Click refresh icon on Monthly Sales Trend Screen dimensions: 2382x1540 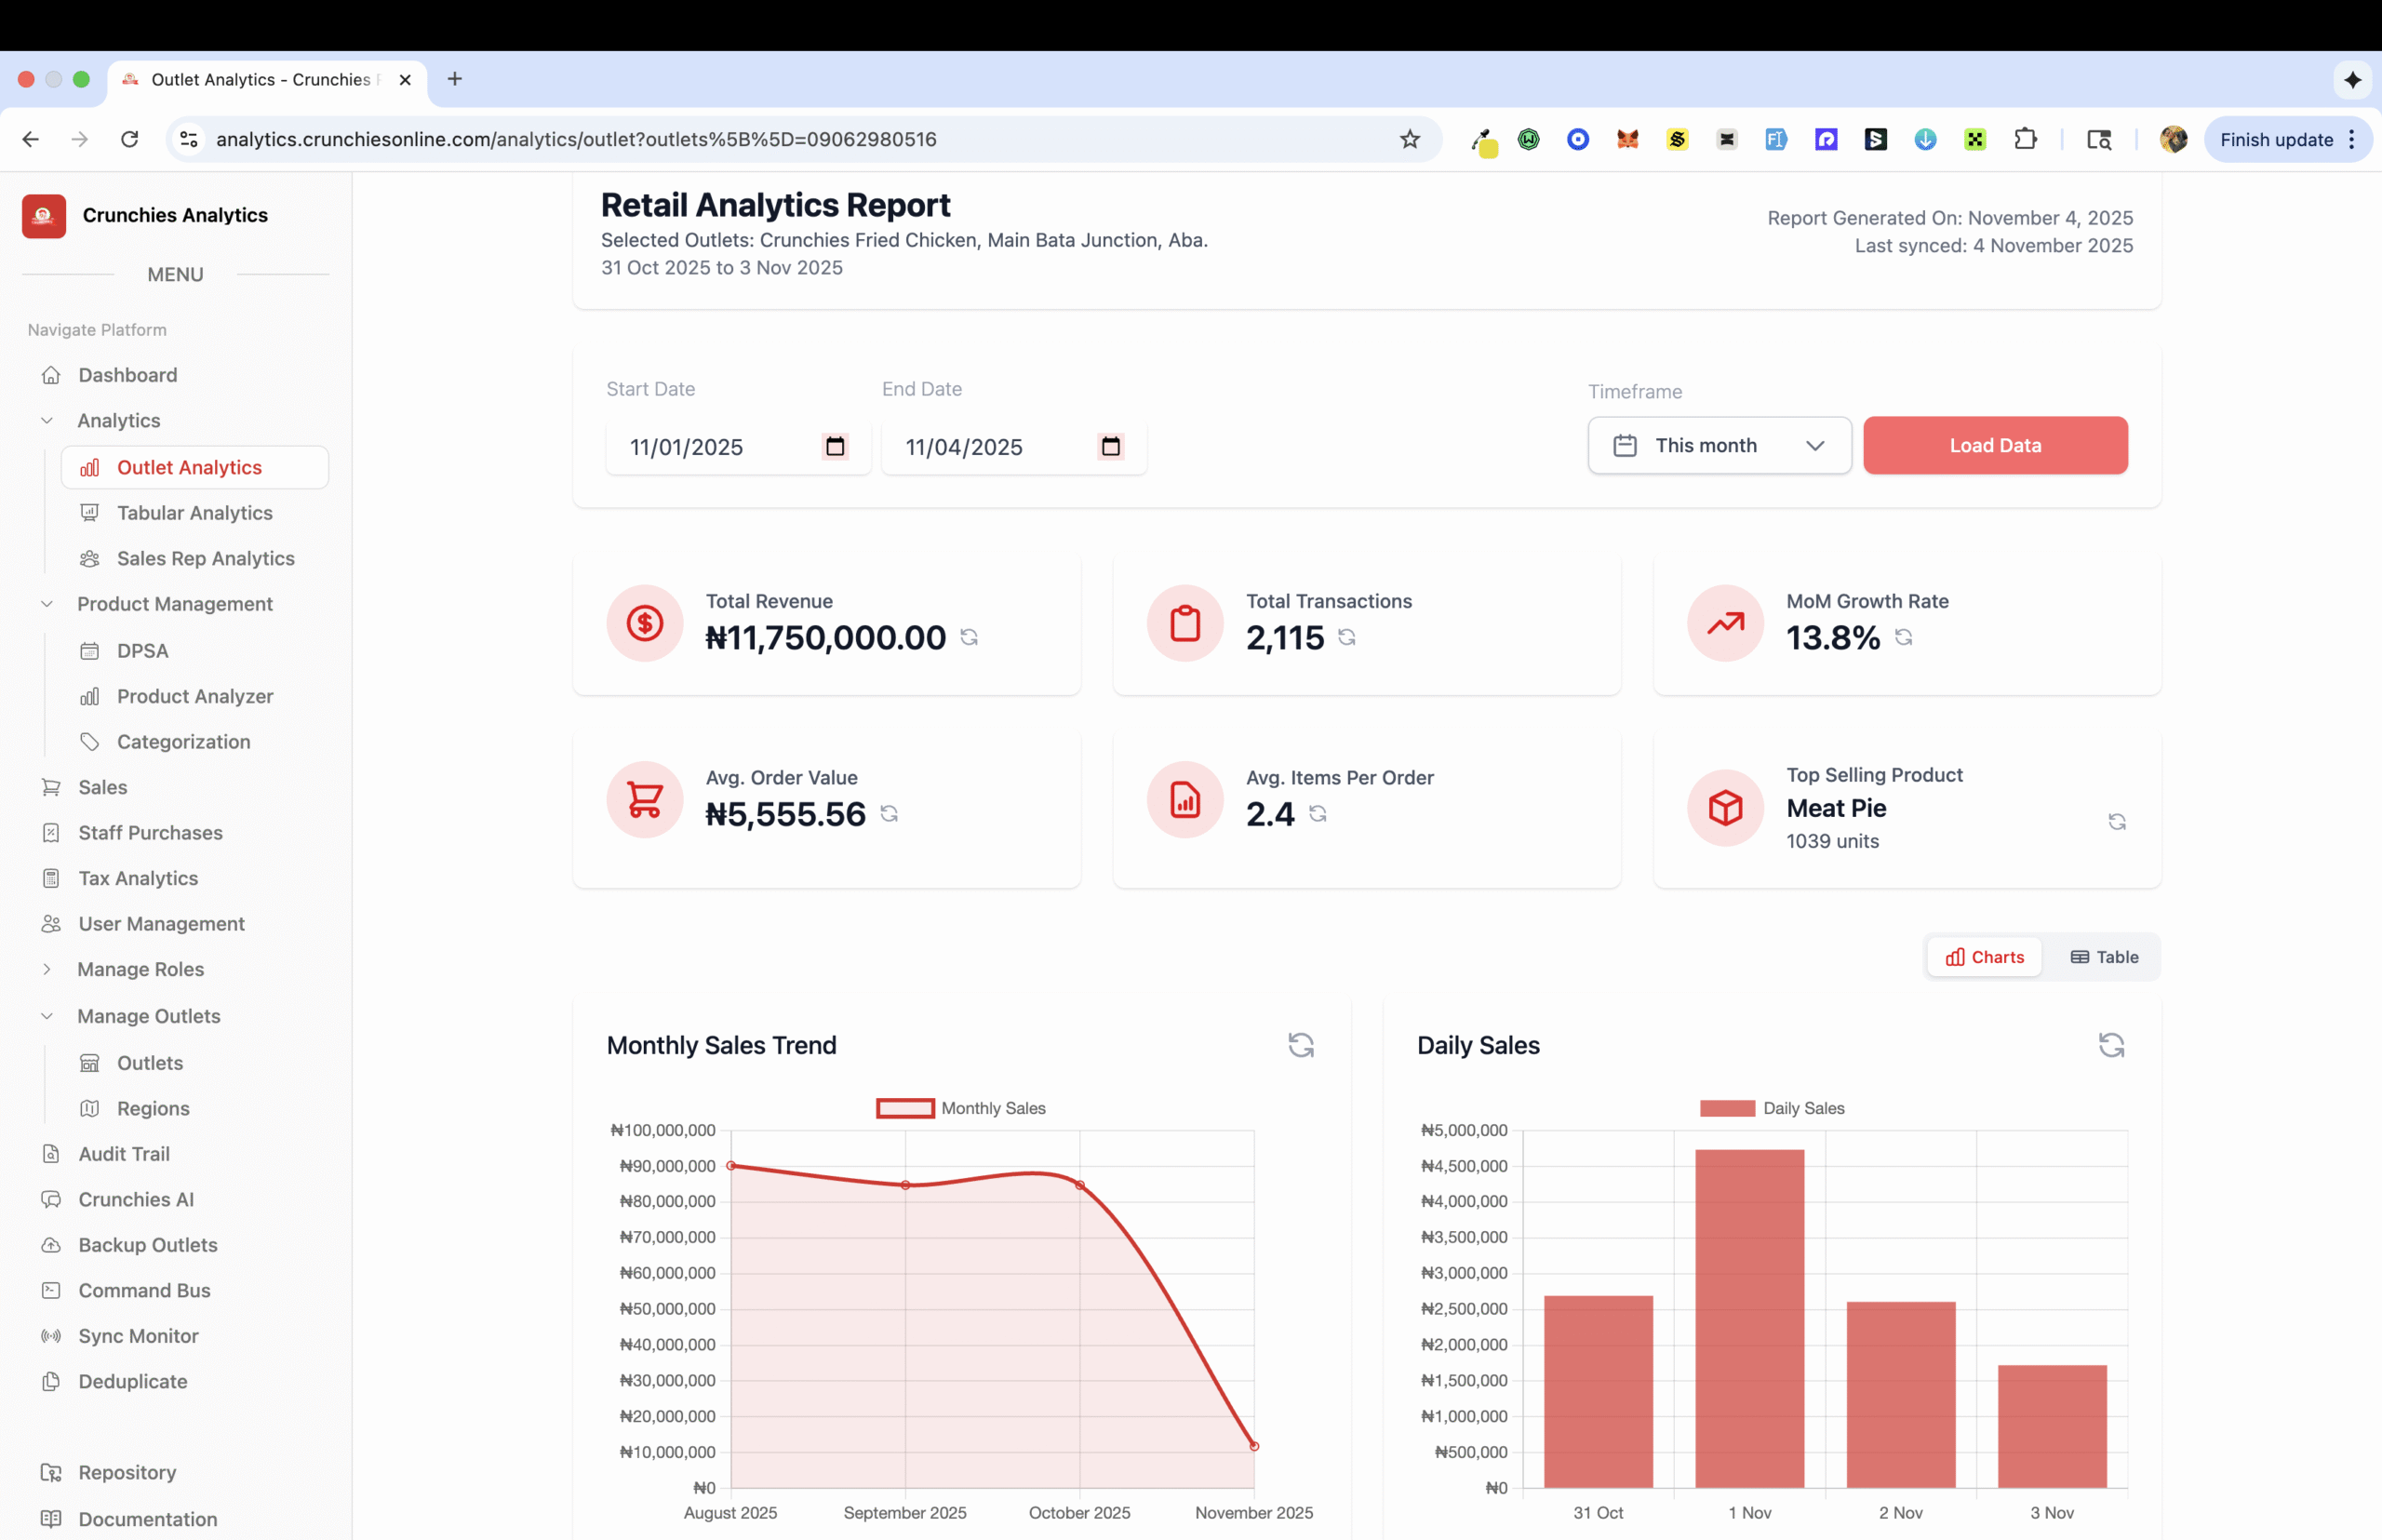point(1300,1045)
